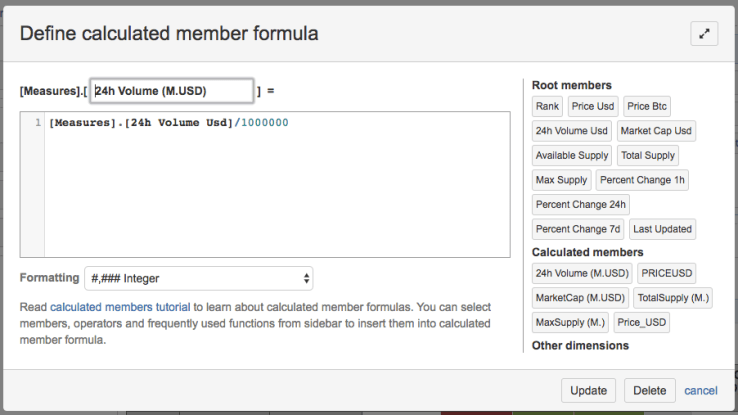Insert the Rank root member
The width and height of the screenshot is (738, 415).
pyautogui.click(x=547, y=106)
